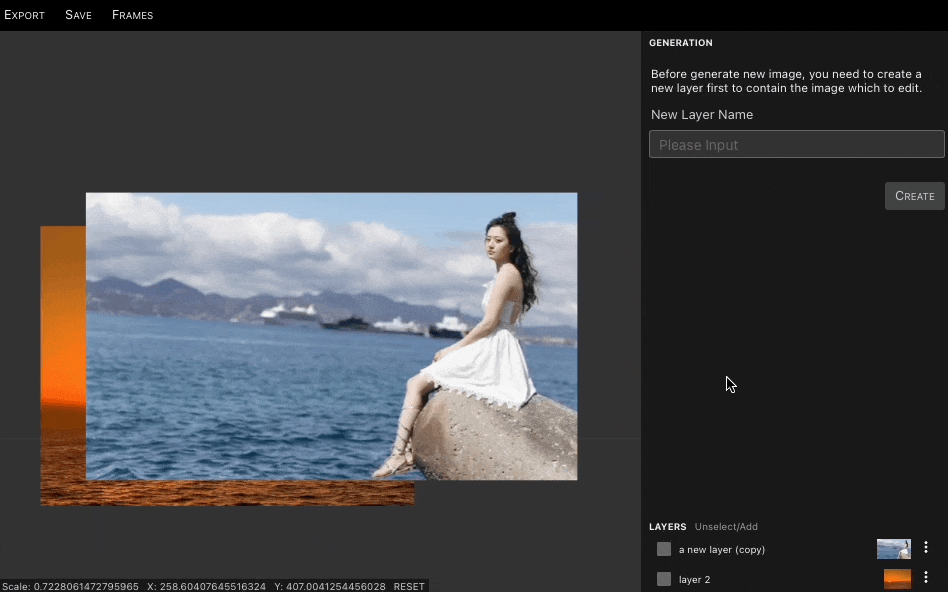Open the Frames menu
Screen dimensions: 948x592
[x=132, y=15]
